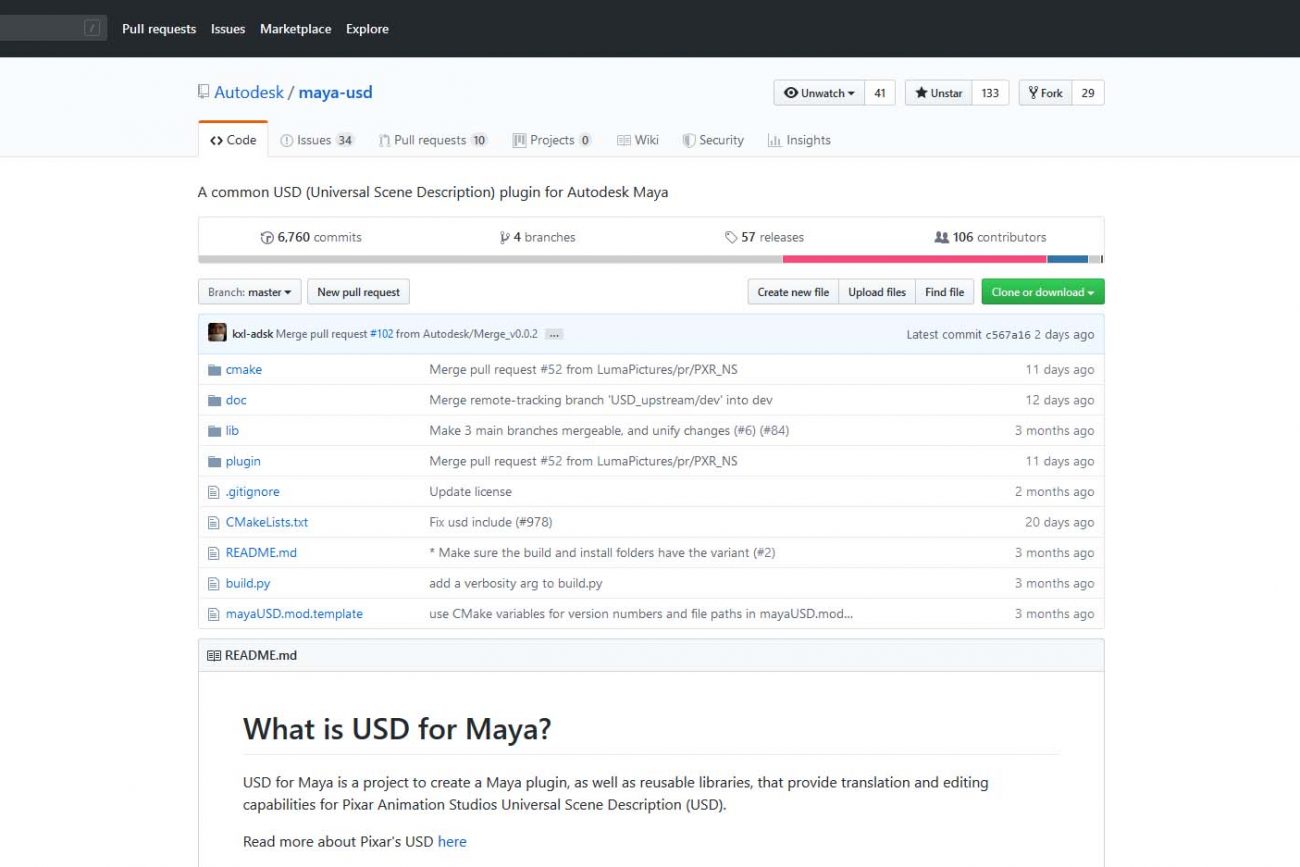
Task: Click the commits clock icon
Action: (x=266, y=237)
